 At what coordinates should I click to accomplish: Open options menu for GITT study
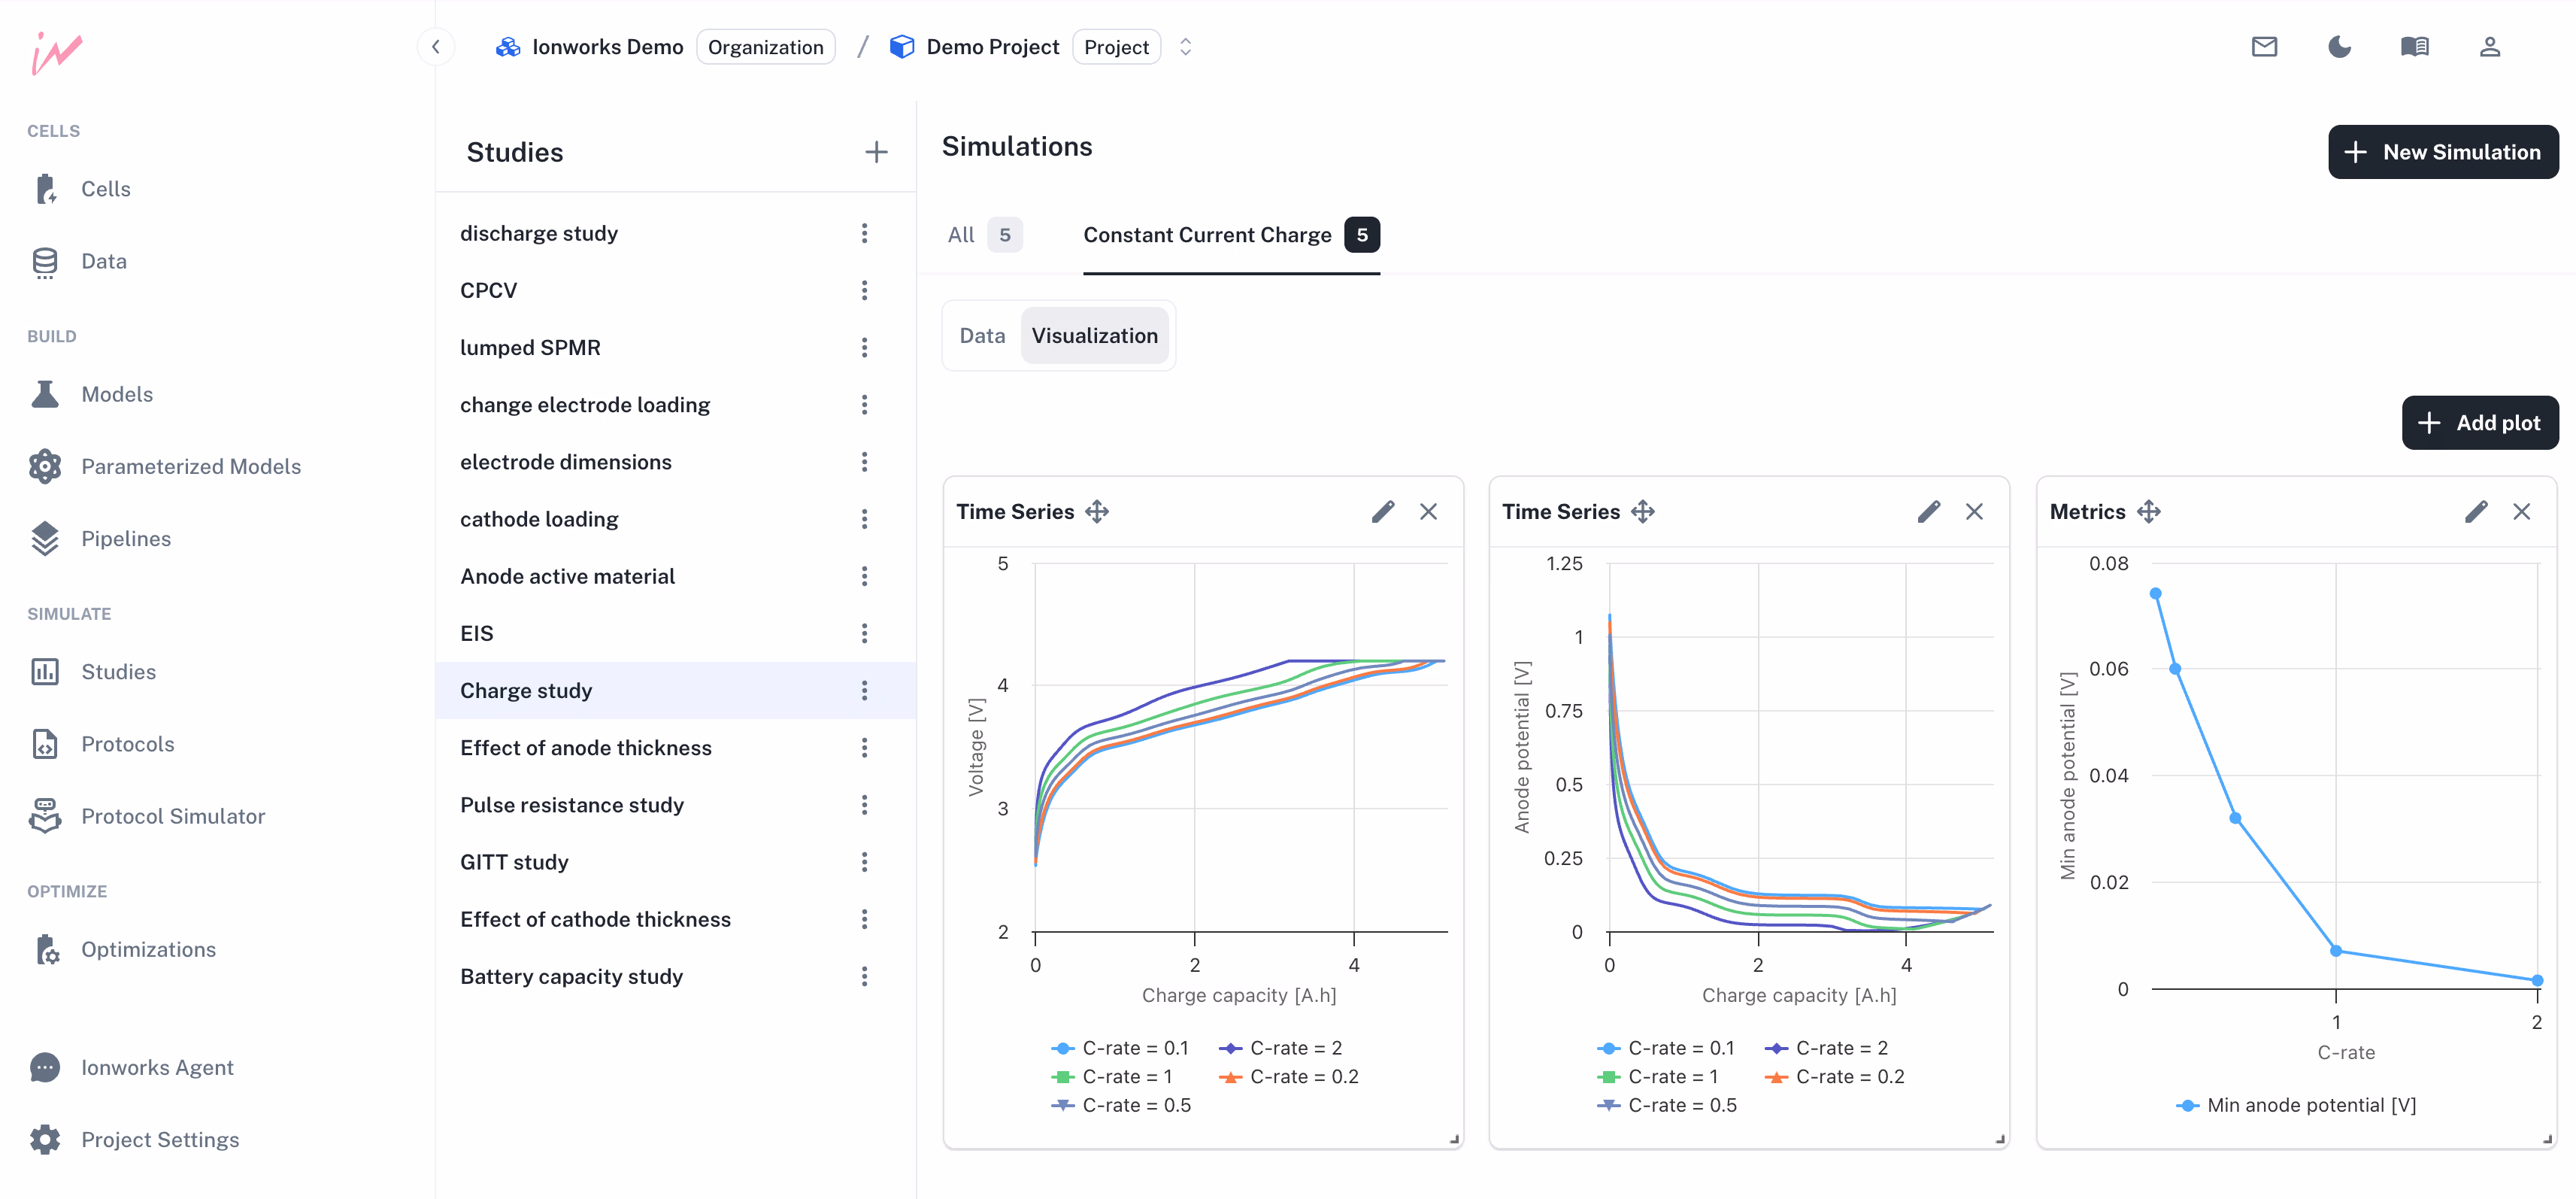click(x=864, y=862)
